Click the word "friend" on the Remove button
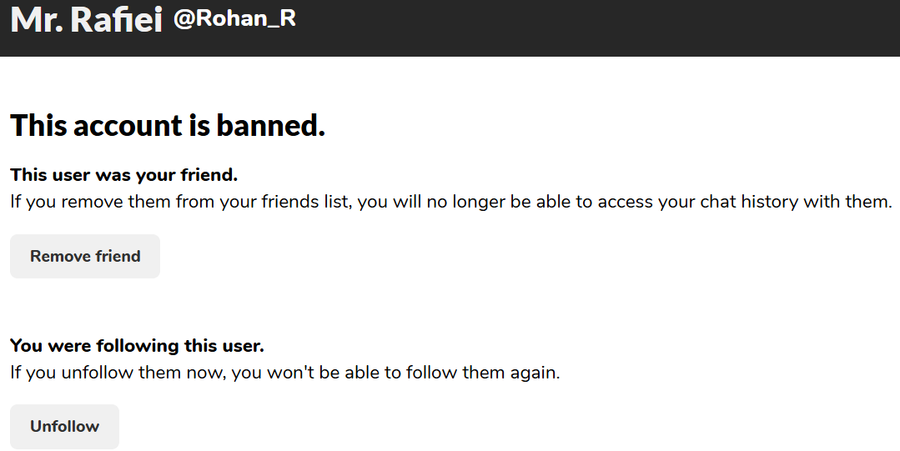 (118, 256)
